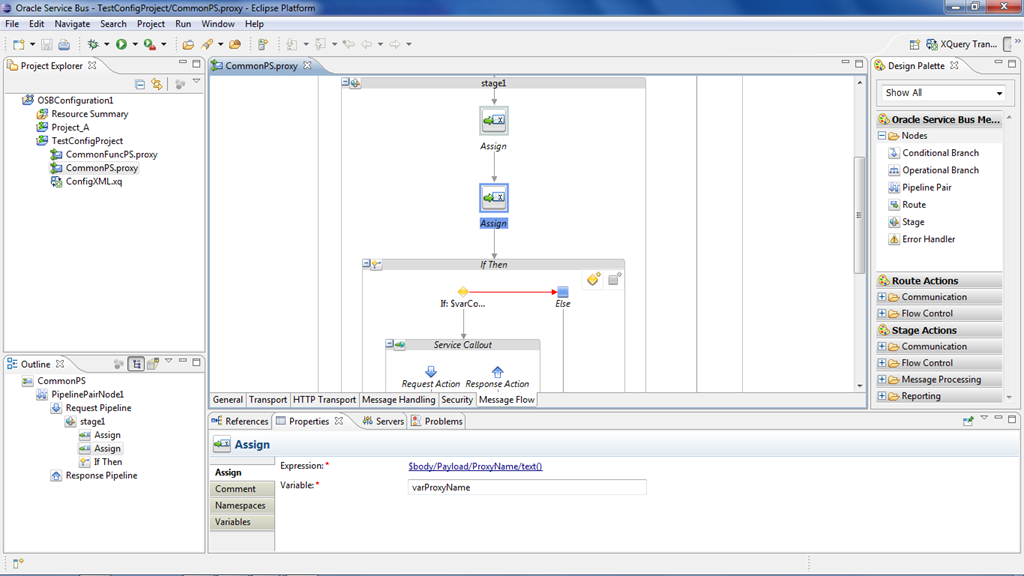Open the Namespaces section in Properties
1024x576 pixels.
point(239,506)
